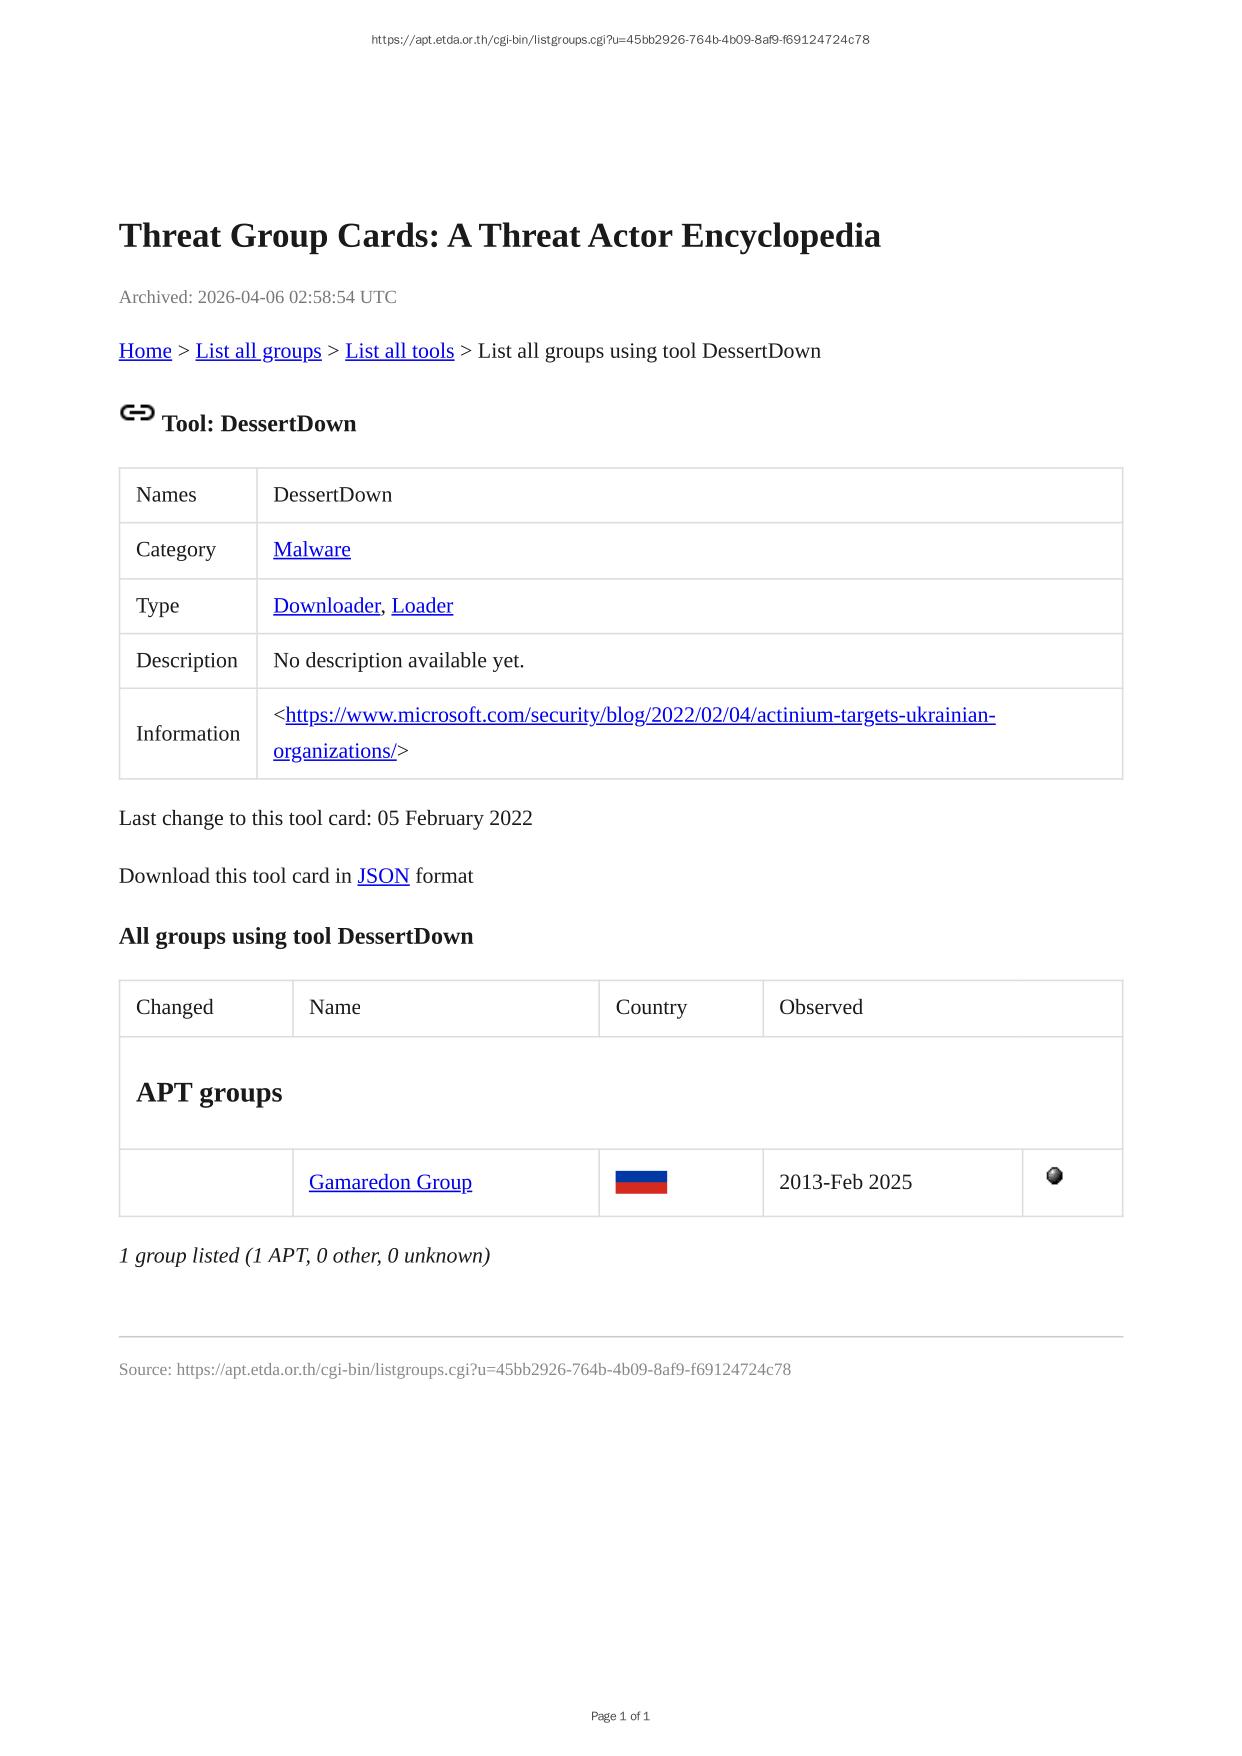Image resolution: width=1242 pixels, height=1756 pixels.
Task: Click the Russian flag icon
Action: [x=641, y=1182]
